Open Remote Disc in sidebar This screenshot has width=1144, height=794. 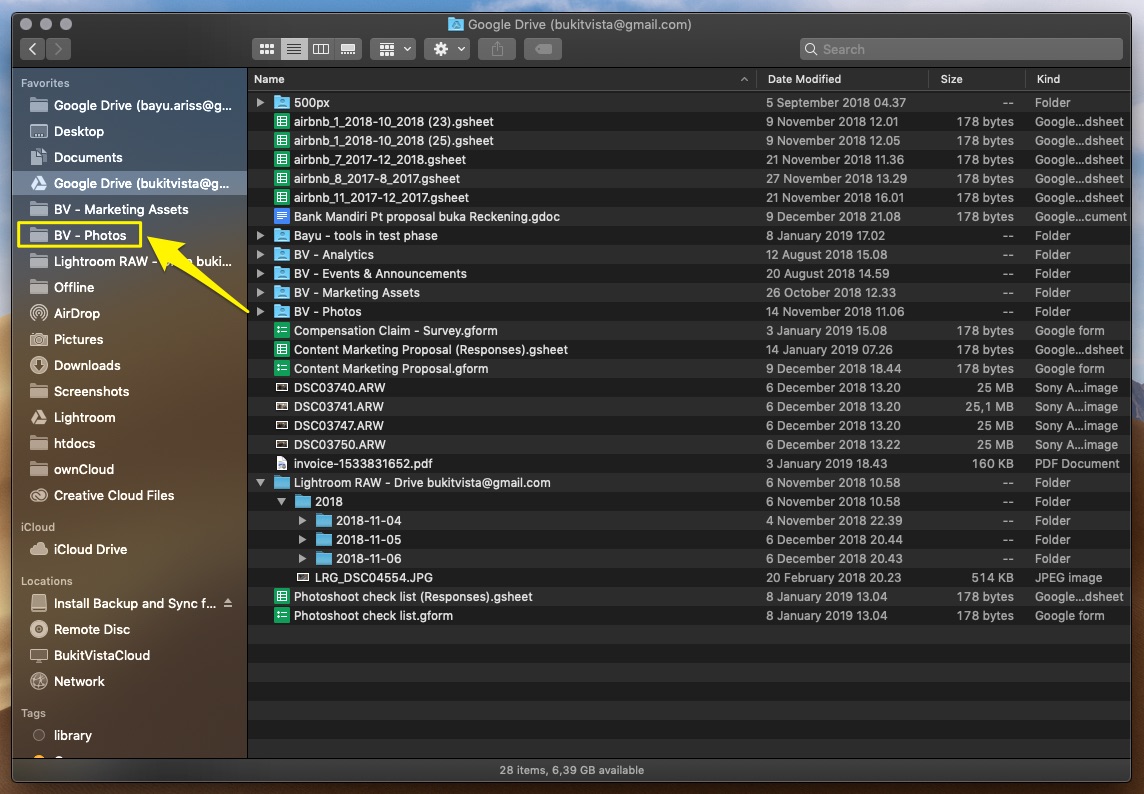(x=130, y=629)
